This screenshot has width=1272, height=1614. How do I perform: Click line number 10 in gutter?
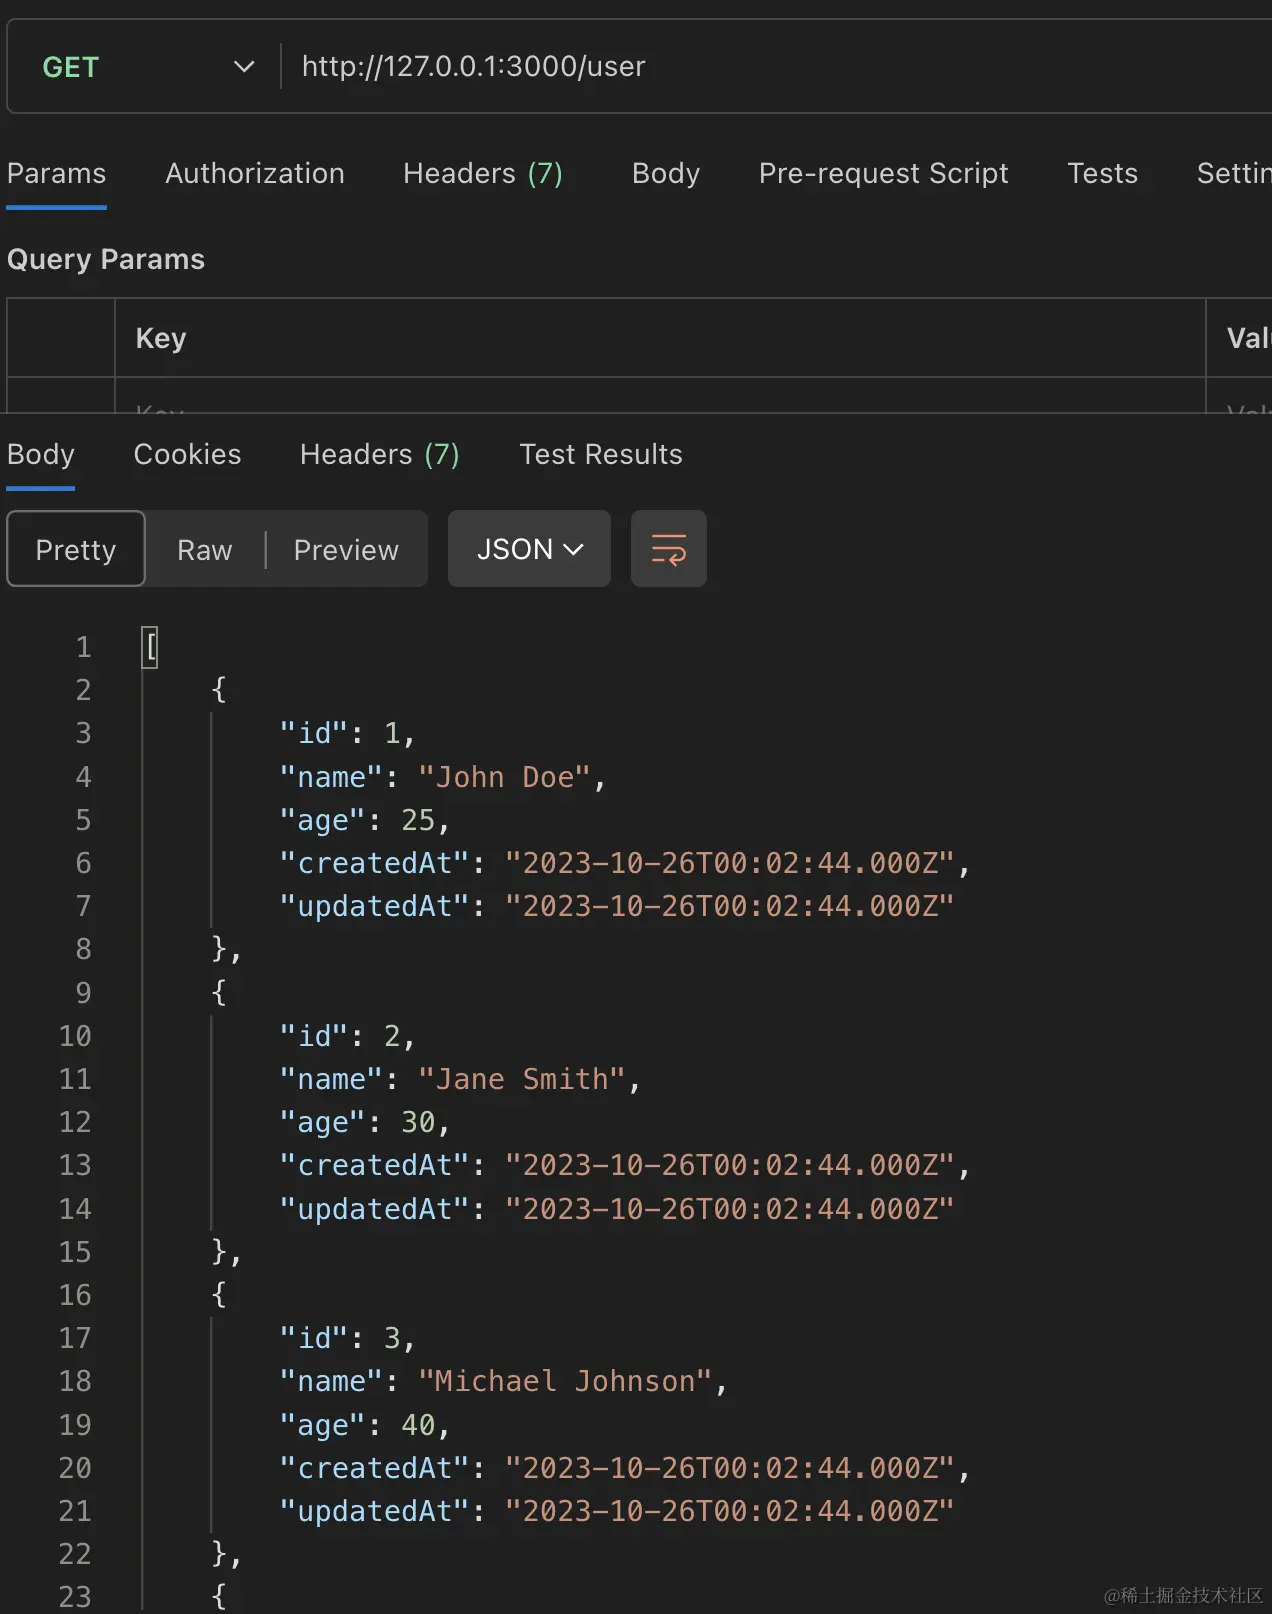tap(75, 1036)
